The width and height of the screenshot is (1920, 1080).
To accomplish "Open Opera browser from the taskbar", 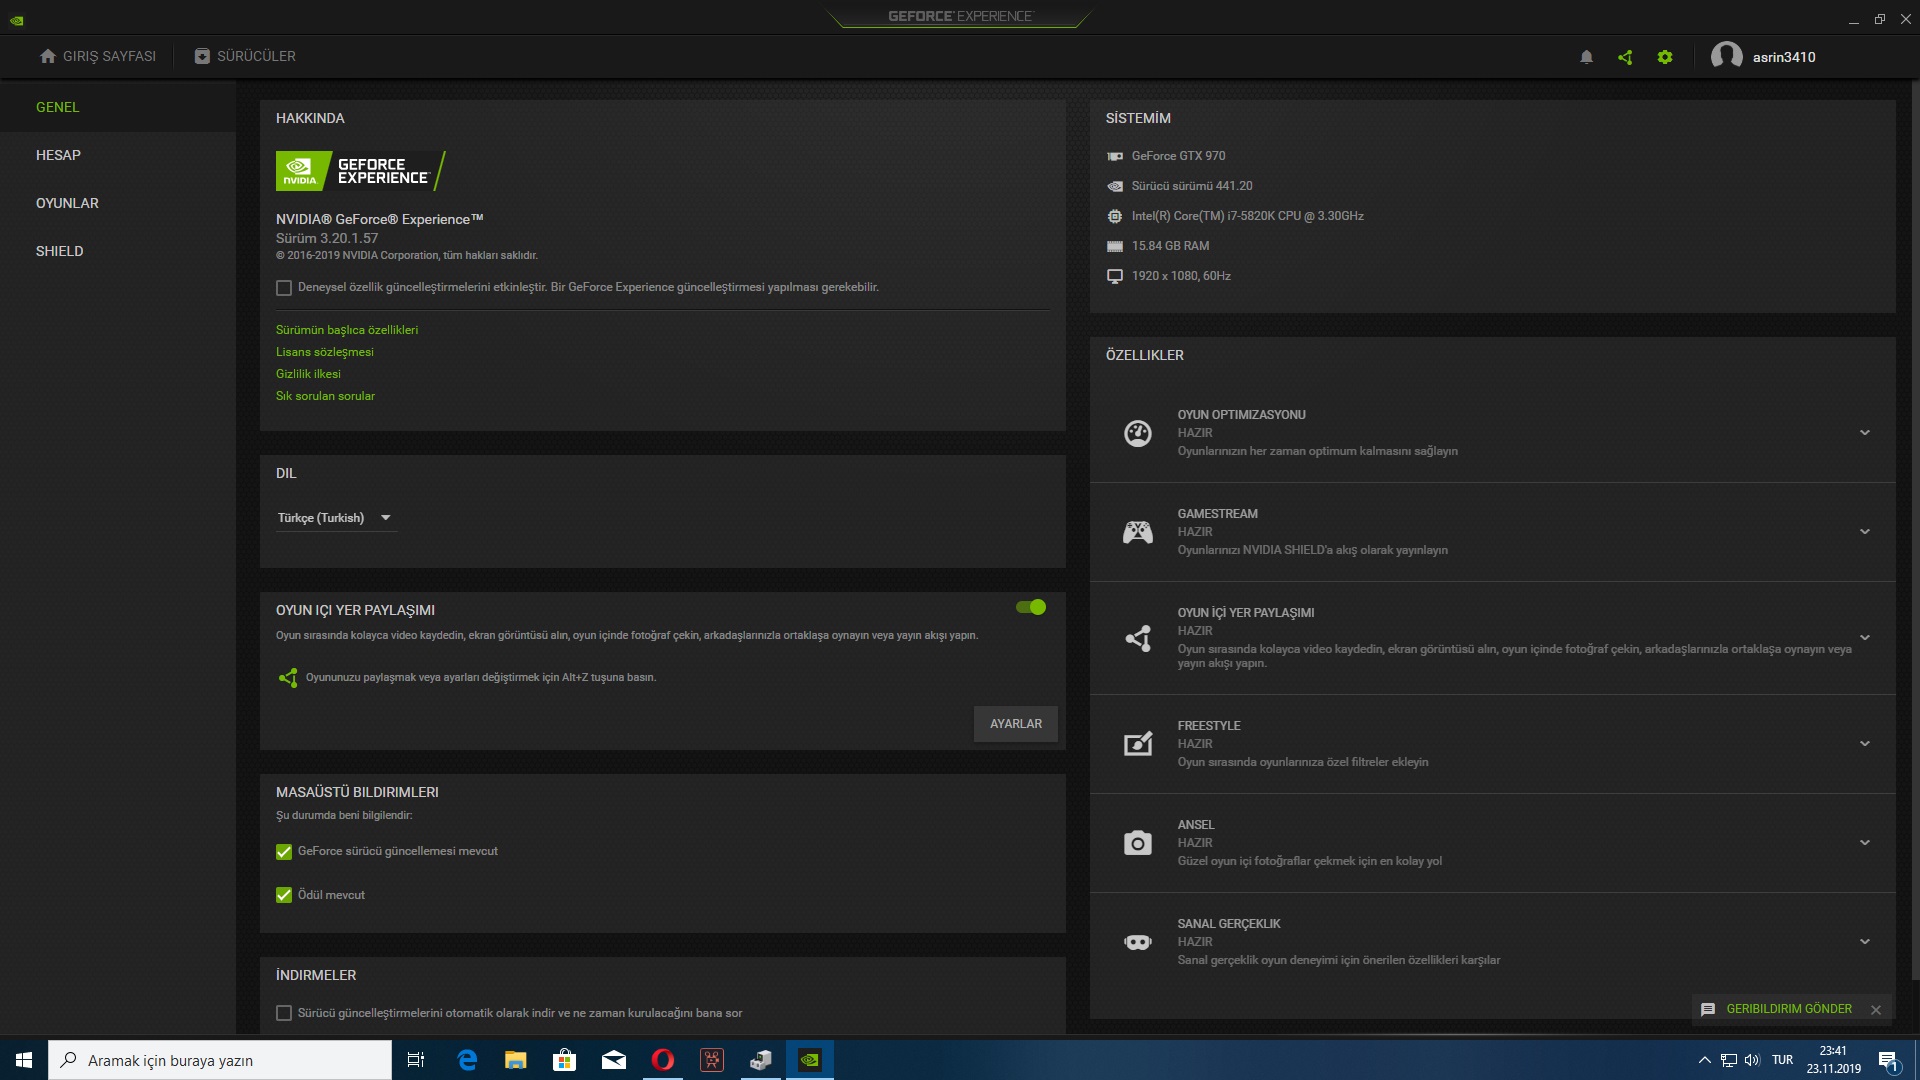I will coord(663,1060).
